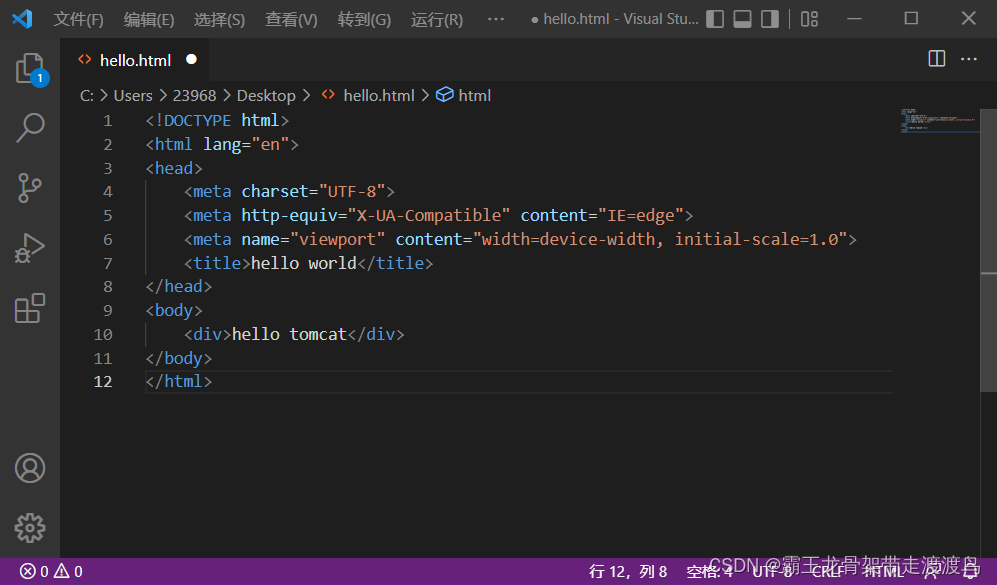Open the Manage gear menu
997x585 pixels.
click(30, 528)
